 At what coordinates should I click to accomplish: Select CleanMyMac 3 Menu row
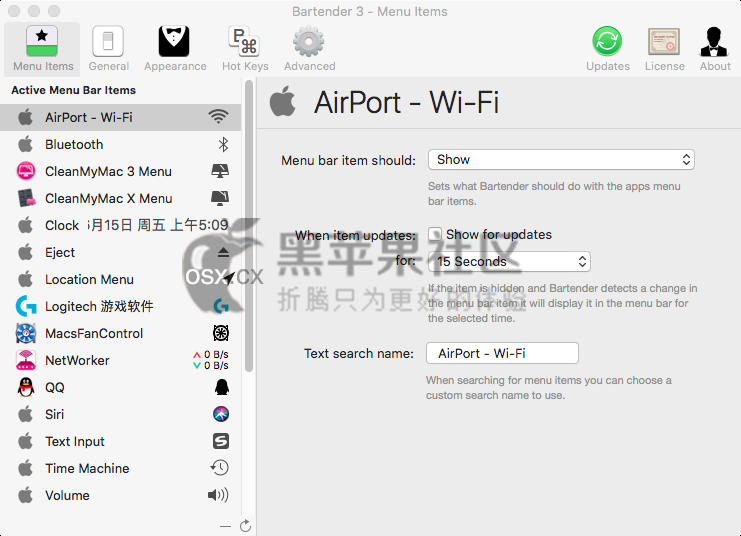point(121,171)
